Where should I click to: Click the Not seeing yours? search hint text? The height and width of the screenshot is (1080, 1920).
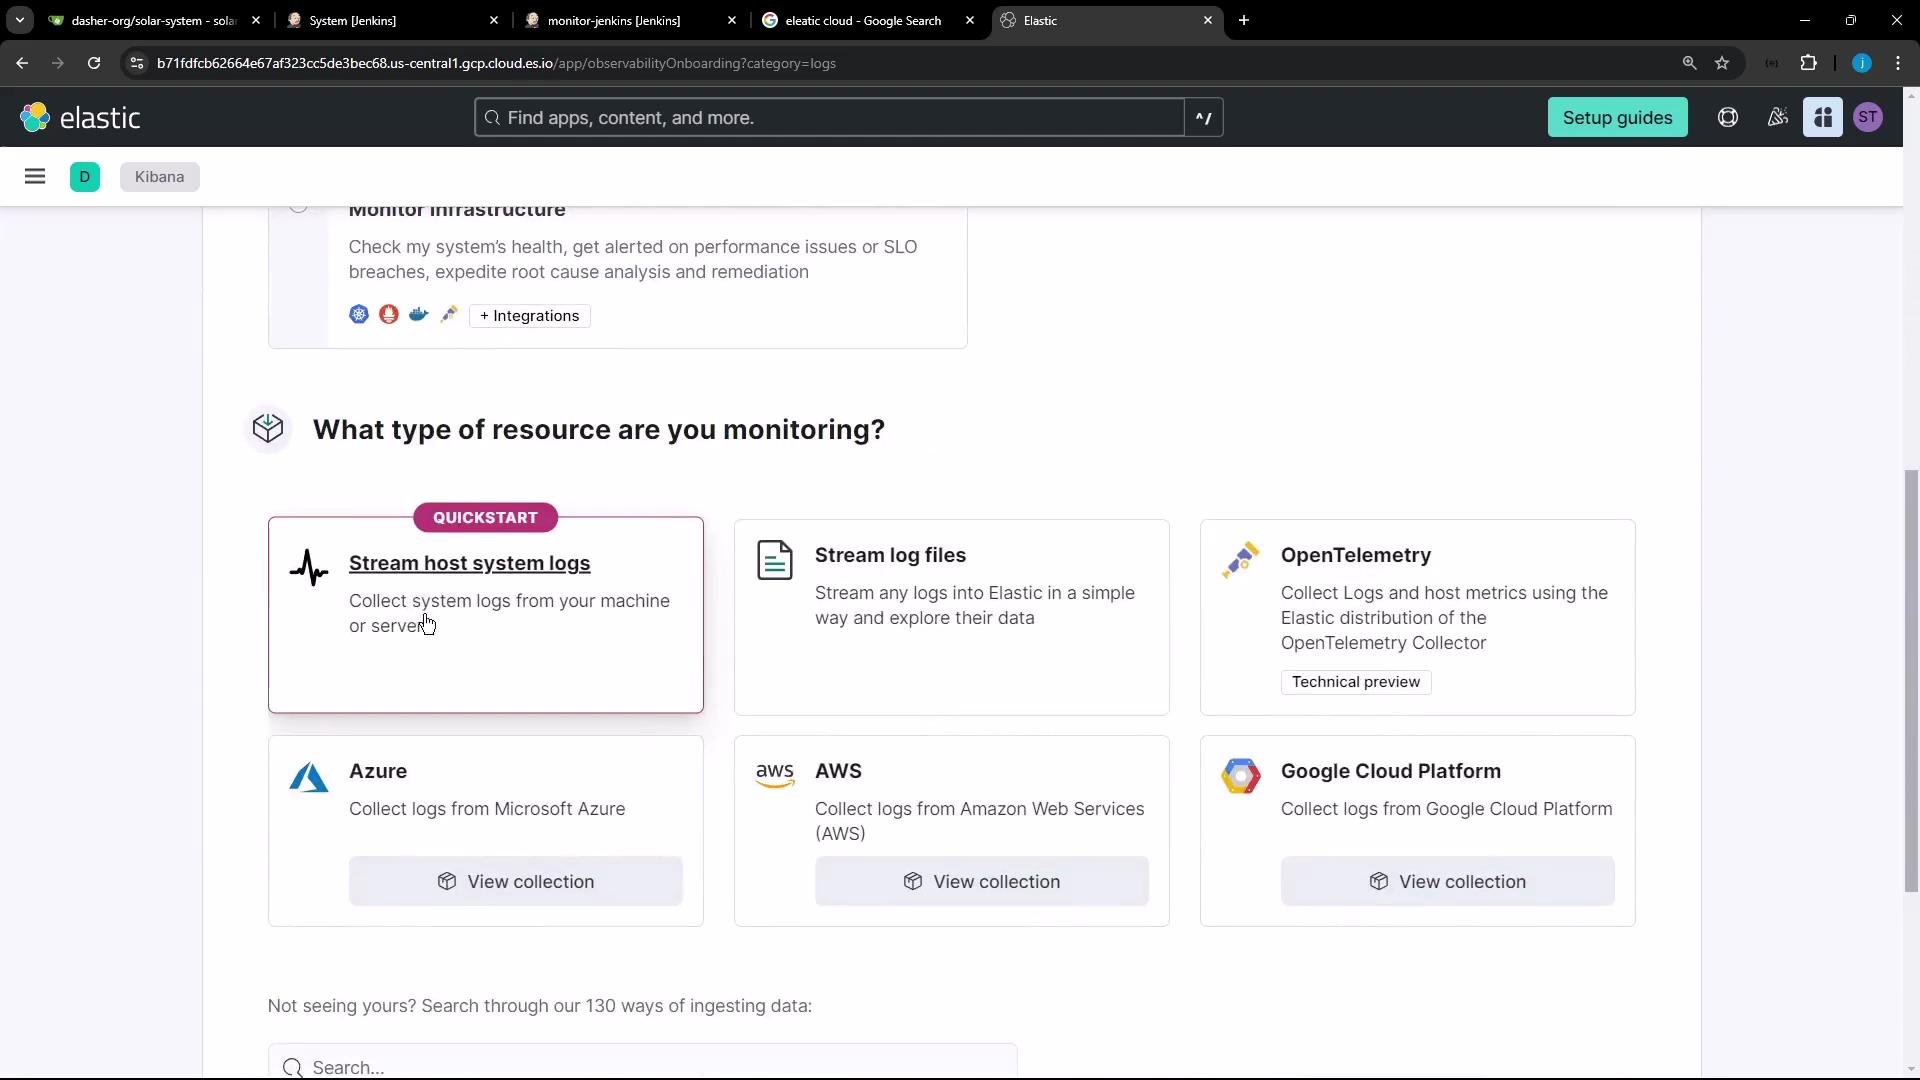[540, 1006]
